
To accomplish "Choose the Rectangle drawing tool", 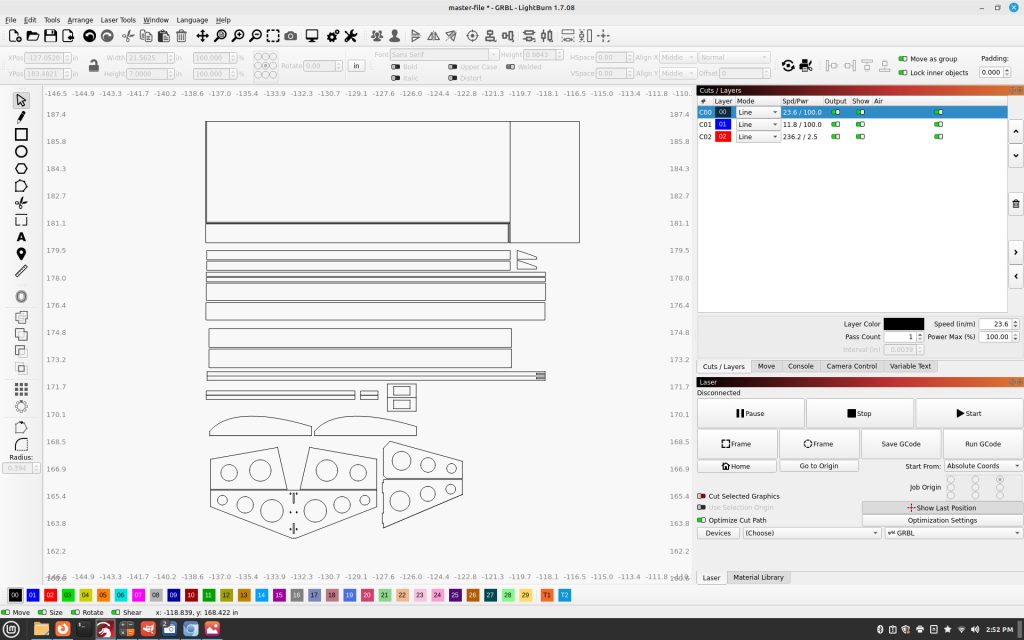I will click(x=21, y=134).
